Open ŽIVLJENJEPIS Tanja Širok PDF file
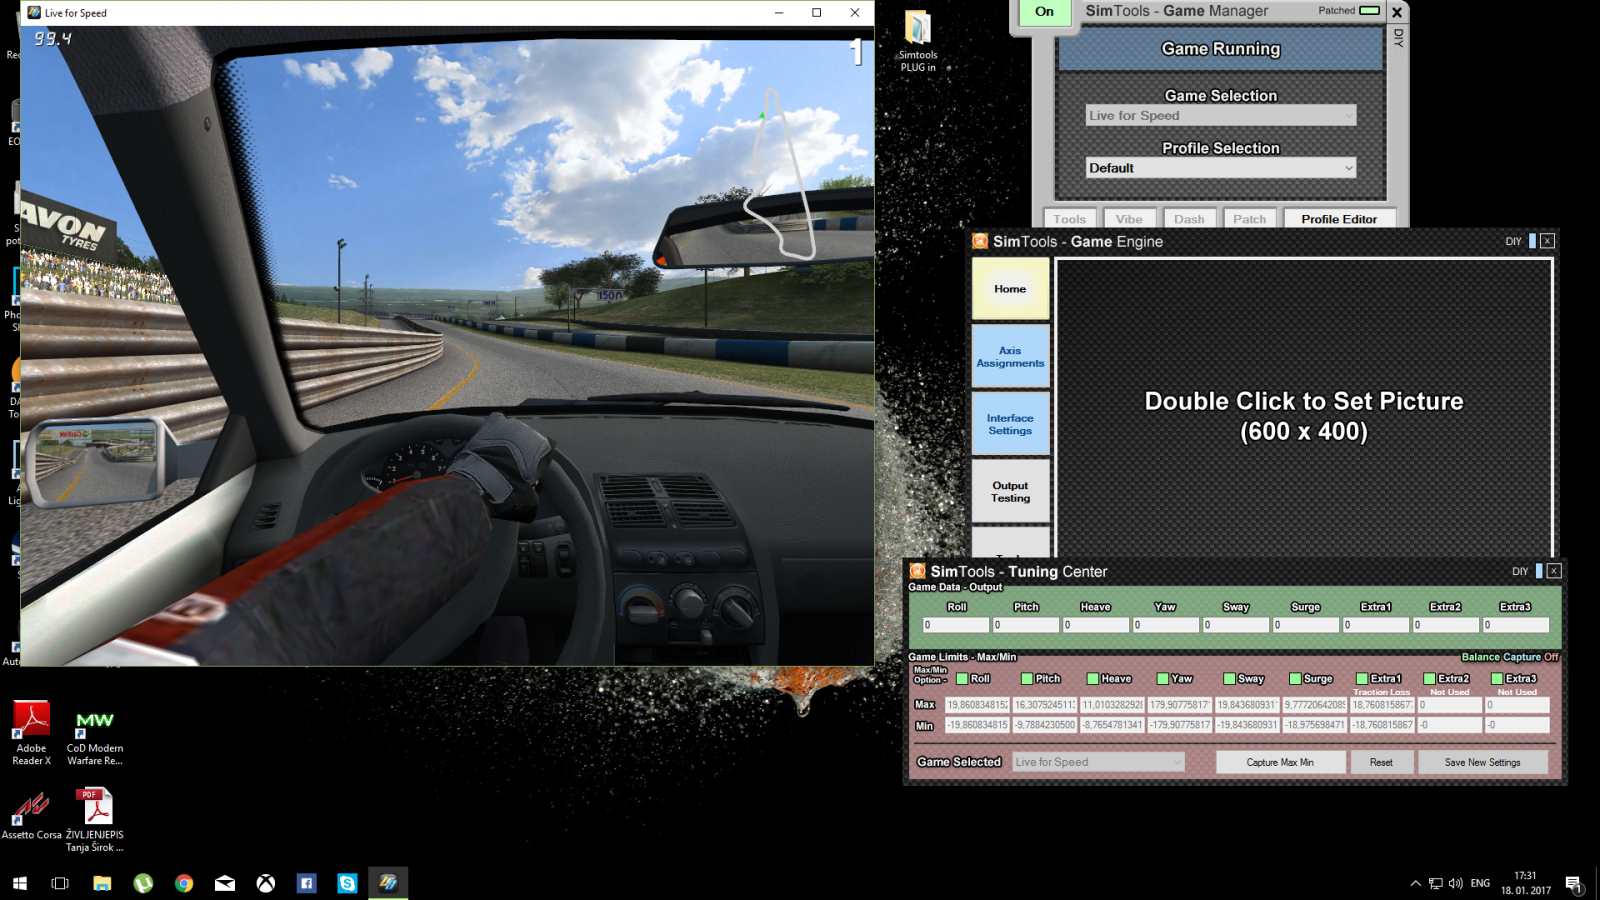 tap(95, 820)
